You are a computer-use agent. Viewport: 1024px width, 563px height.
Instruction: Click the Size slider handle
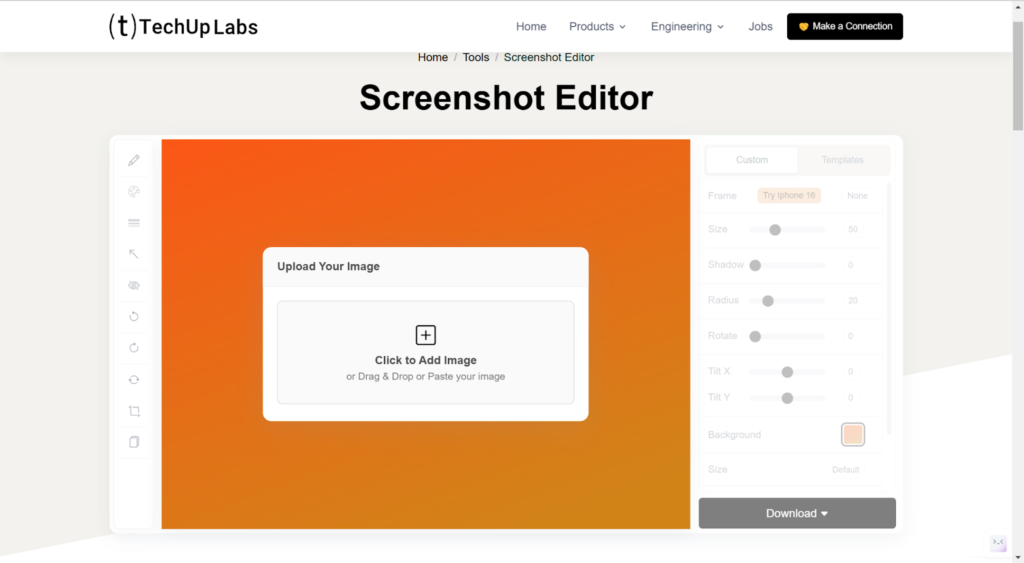click(x=775, y=230)
